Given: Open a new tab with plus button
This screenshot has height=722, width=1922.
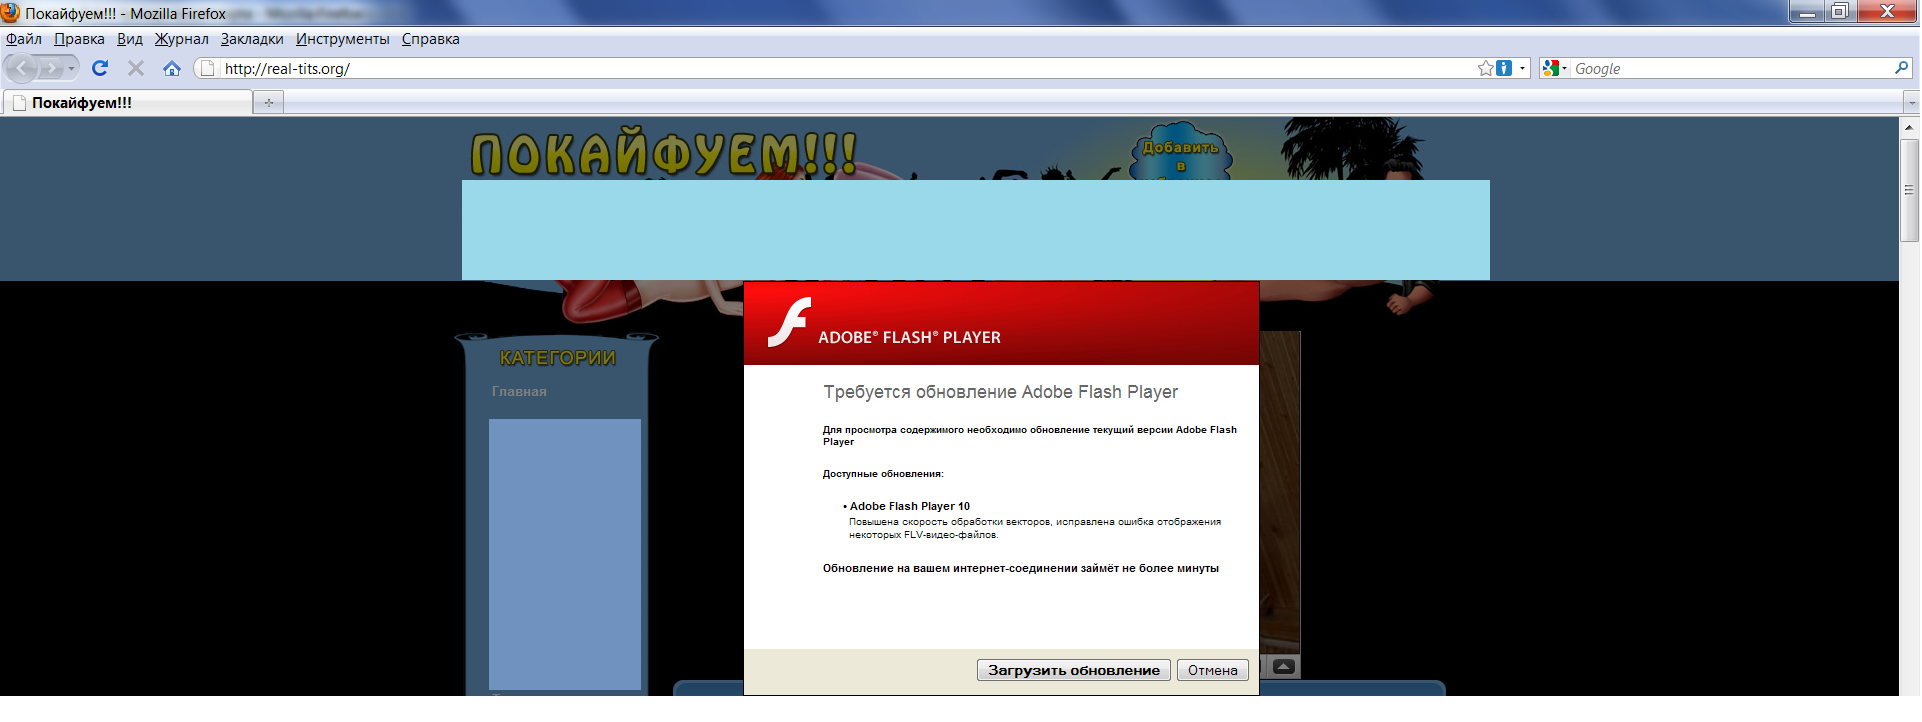Looking at the screenshot, I should coord(269,102).
